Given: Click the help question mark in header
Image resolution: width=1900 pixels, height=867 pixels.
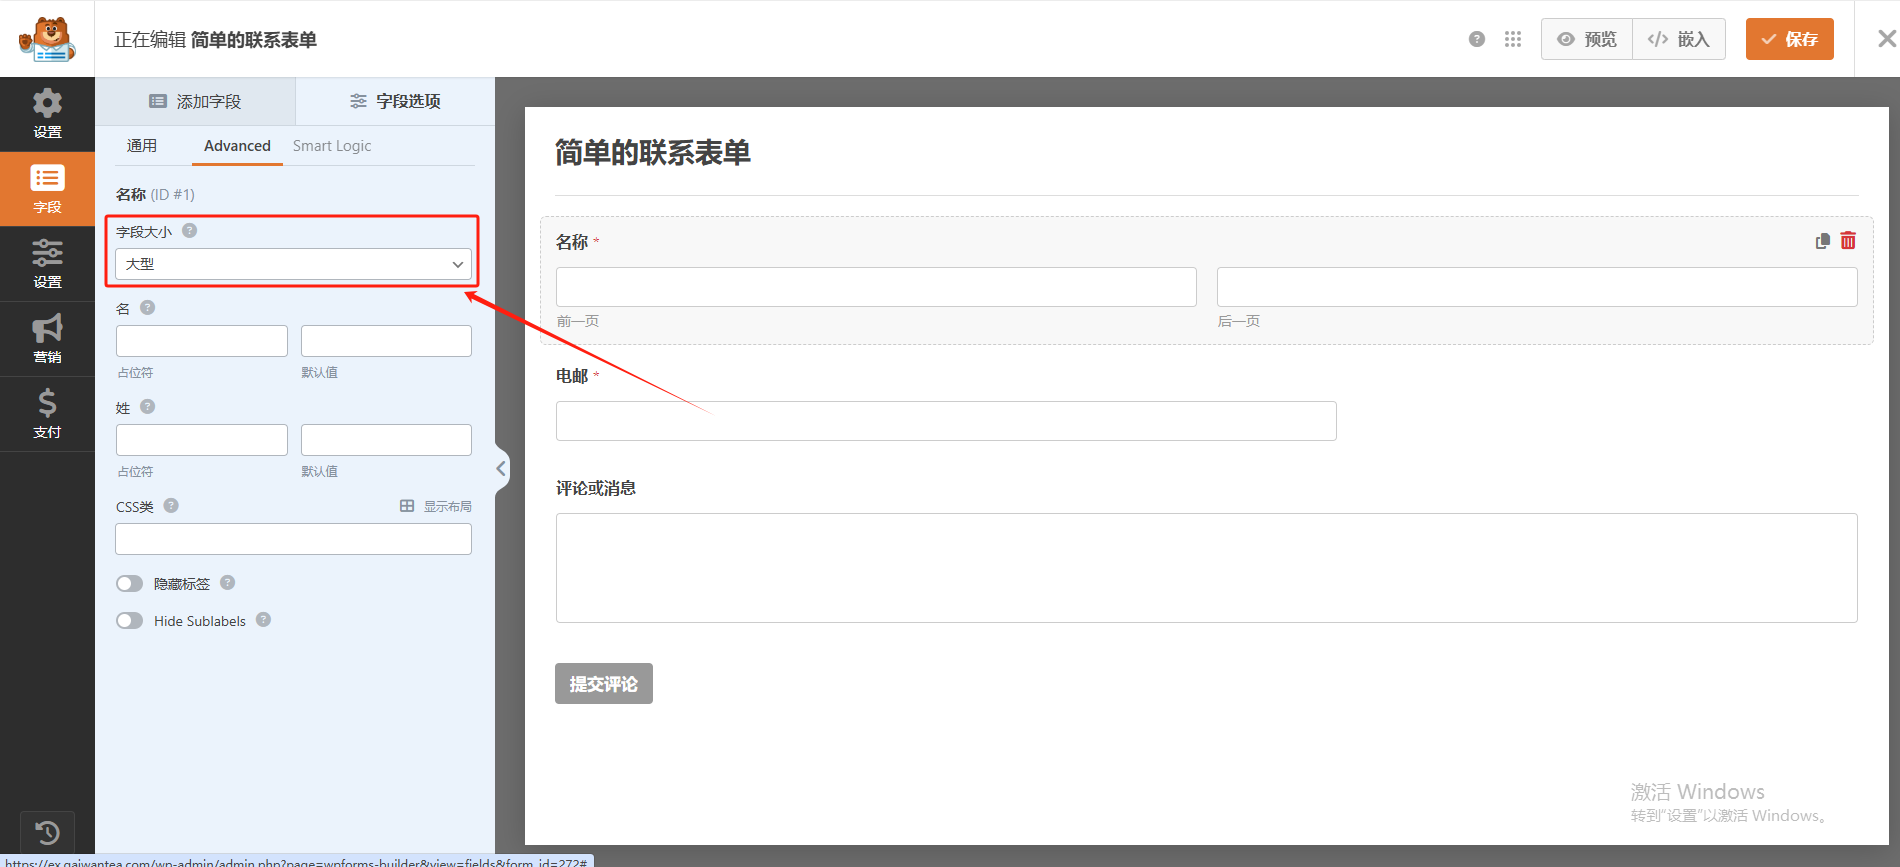Looking at the screenshot, I should [1477, 39].
